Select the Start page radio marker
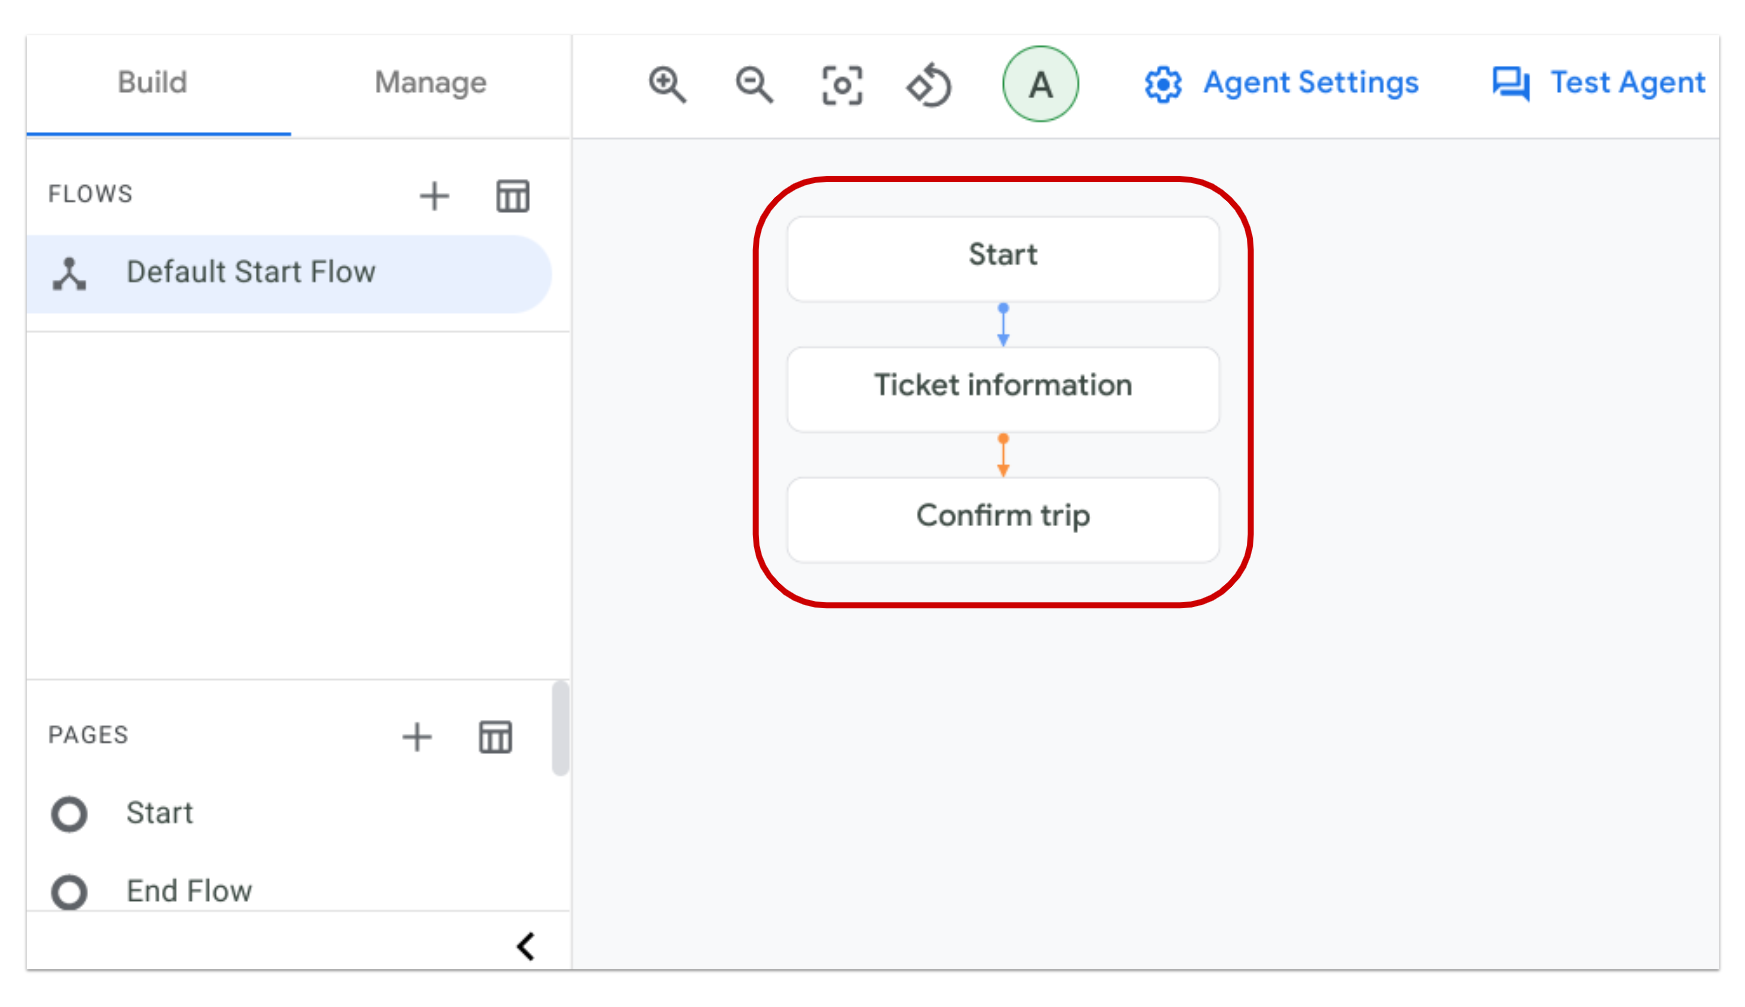 (x=69, y=814)
